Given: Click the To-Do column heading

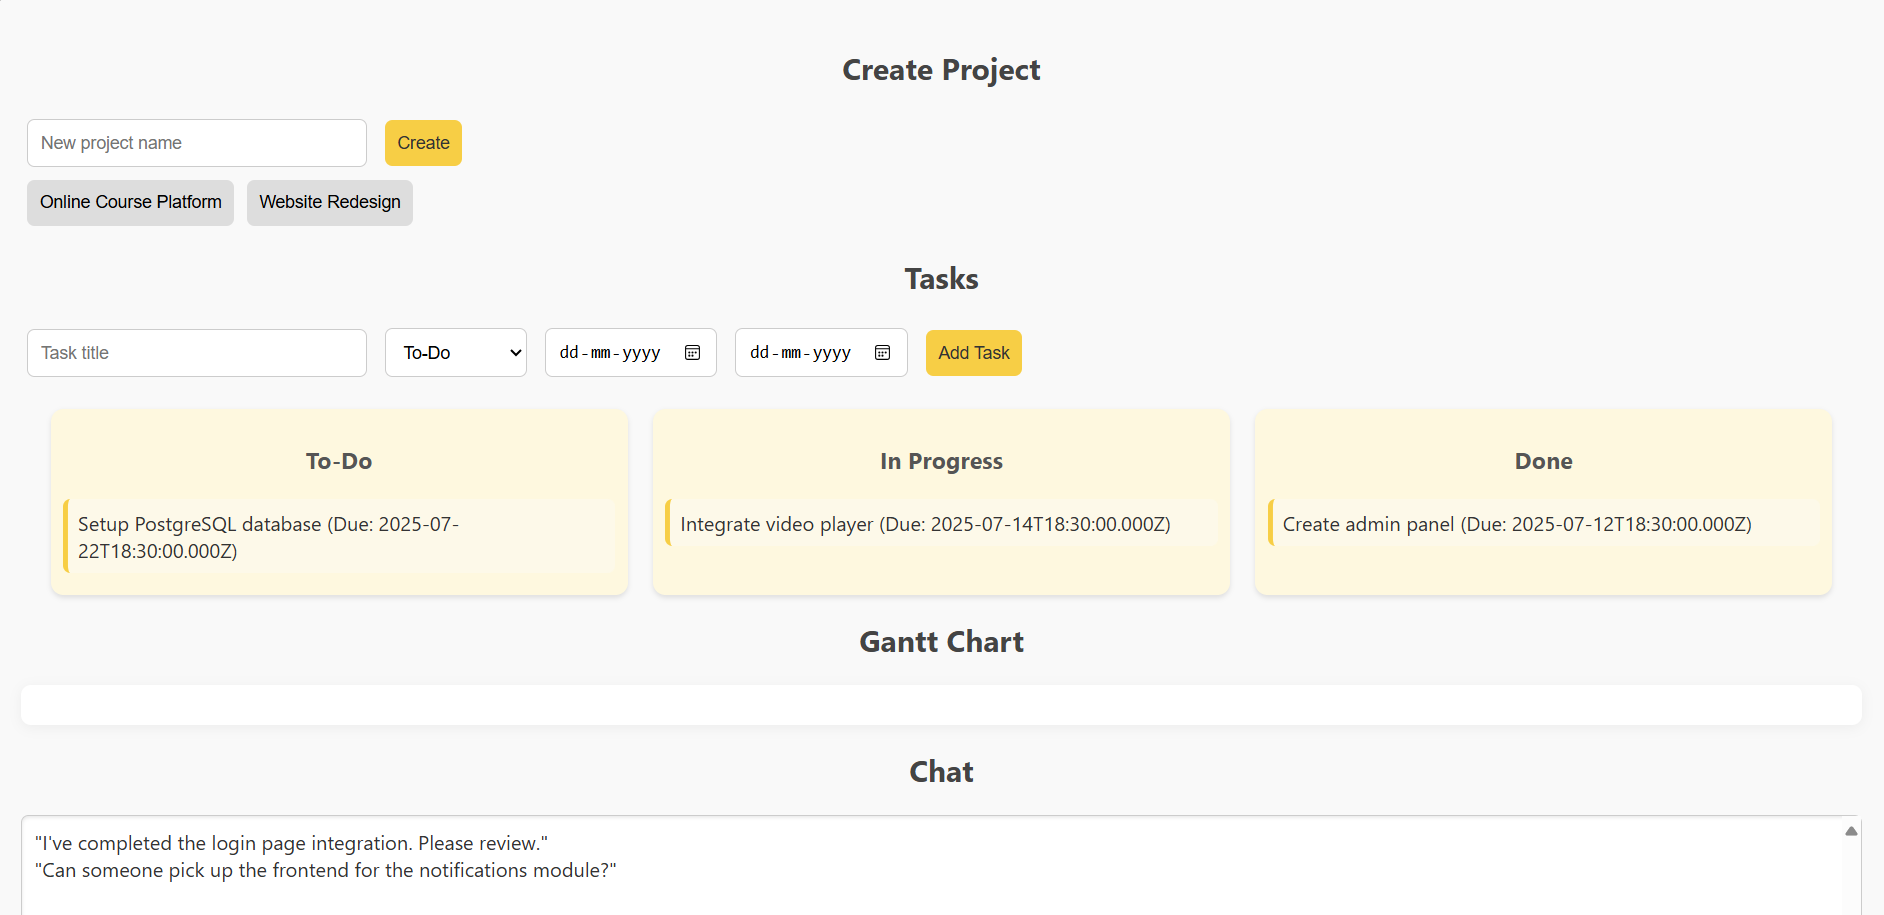Looking at the screenshot, I should click(x=339, y=461).
